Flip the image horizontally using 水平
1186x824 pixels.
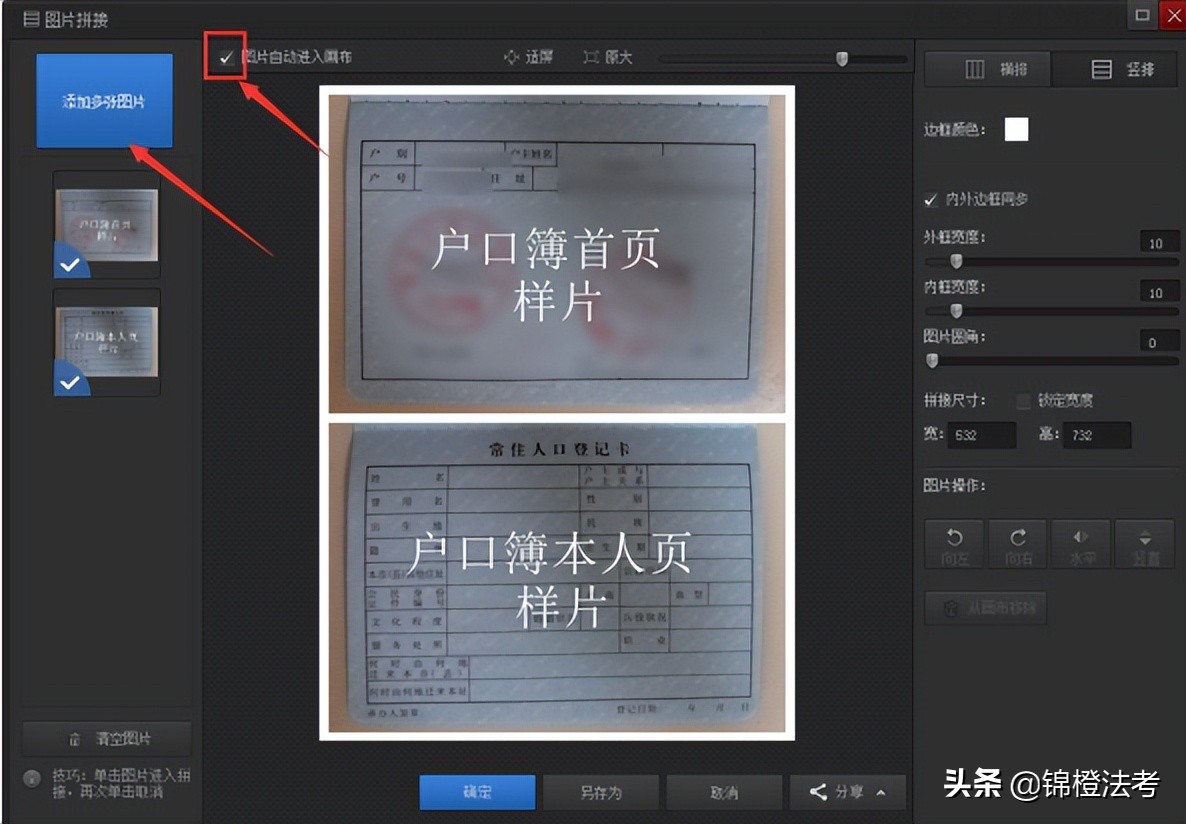click(x=1081, y=544)
